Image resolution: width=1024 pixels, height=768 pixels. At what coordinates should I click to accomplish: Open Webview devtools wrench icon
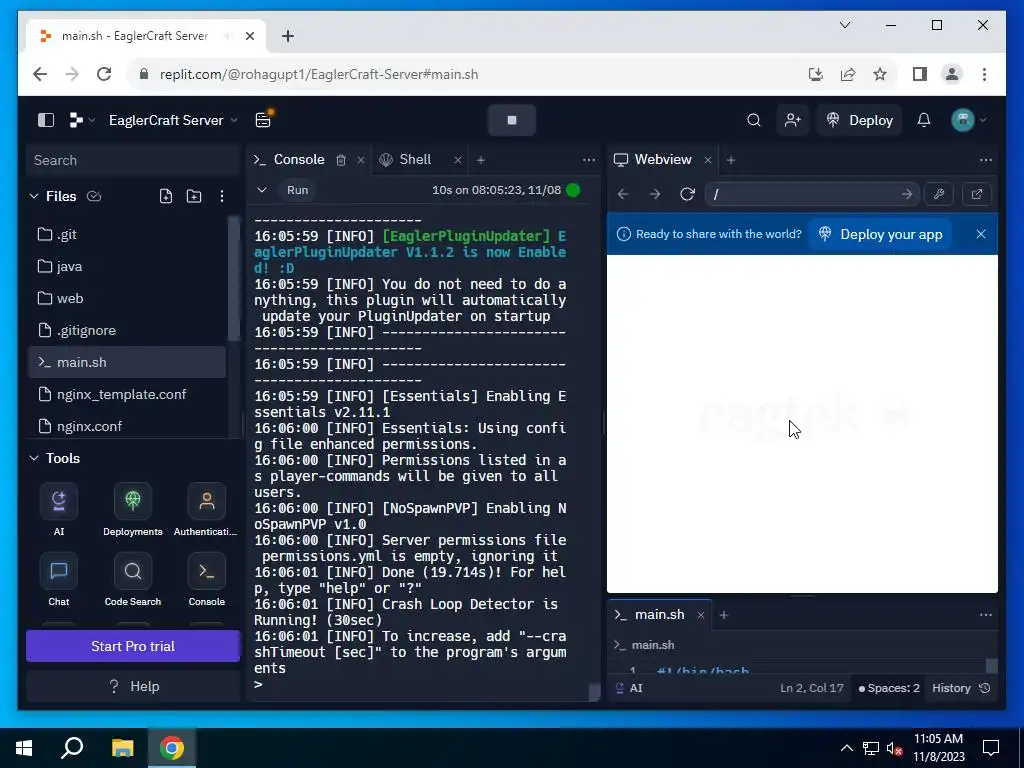coord(939,194)
